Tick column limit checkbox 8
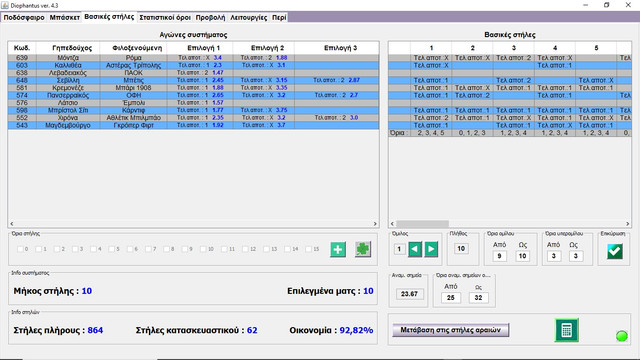 point(167,249)
